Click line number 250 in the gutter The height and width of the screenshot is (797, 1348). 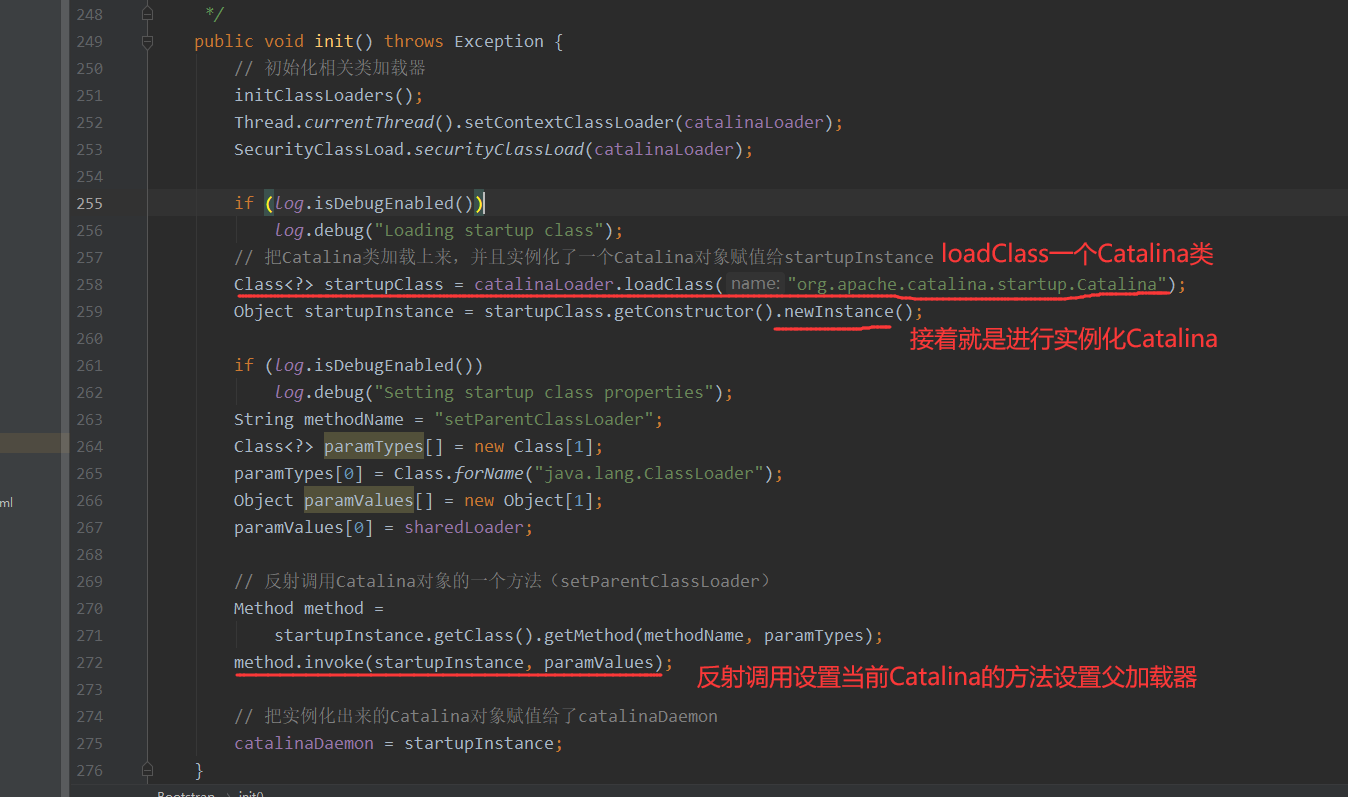[x=89, y=68]
